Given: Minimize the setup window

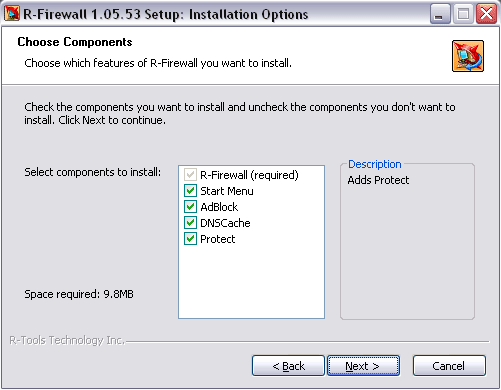Looking at the screenshot, I should [x=440, y=14].
